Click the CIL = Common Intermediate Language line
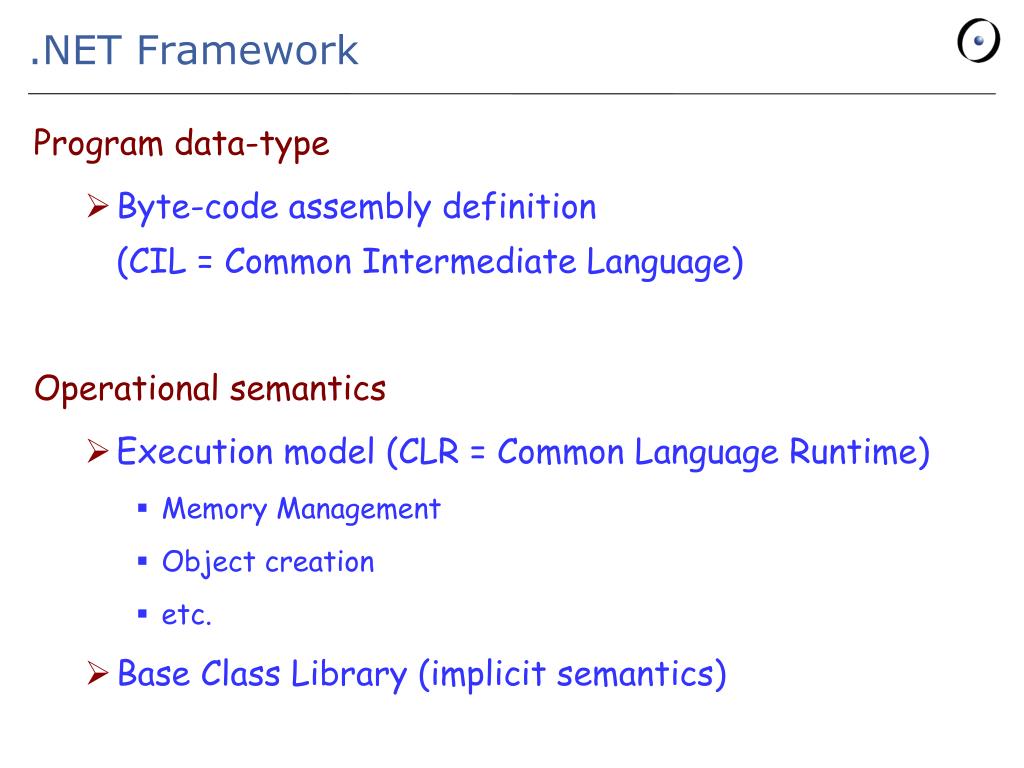The width and height of the screenshot is (1024, 768). click(430, 263)
